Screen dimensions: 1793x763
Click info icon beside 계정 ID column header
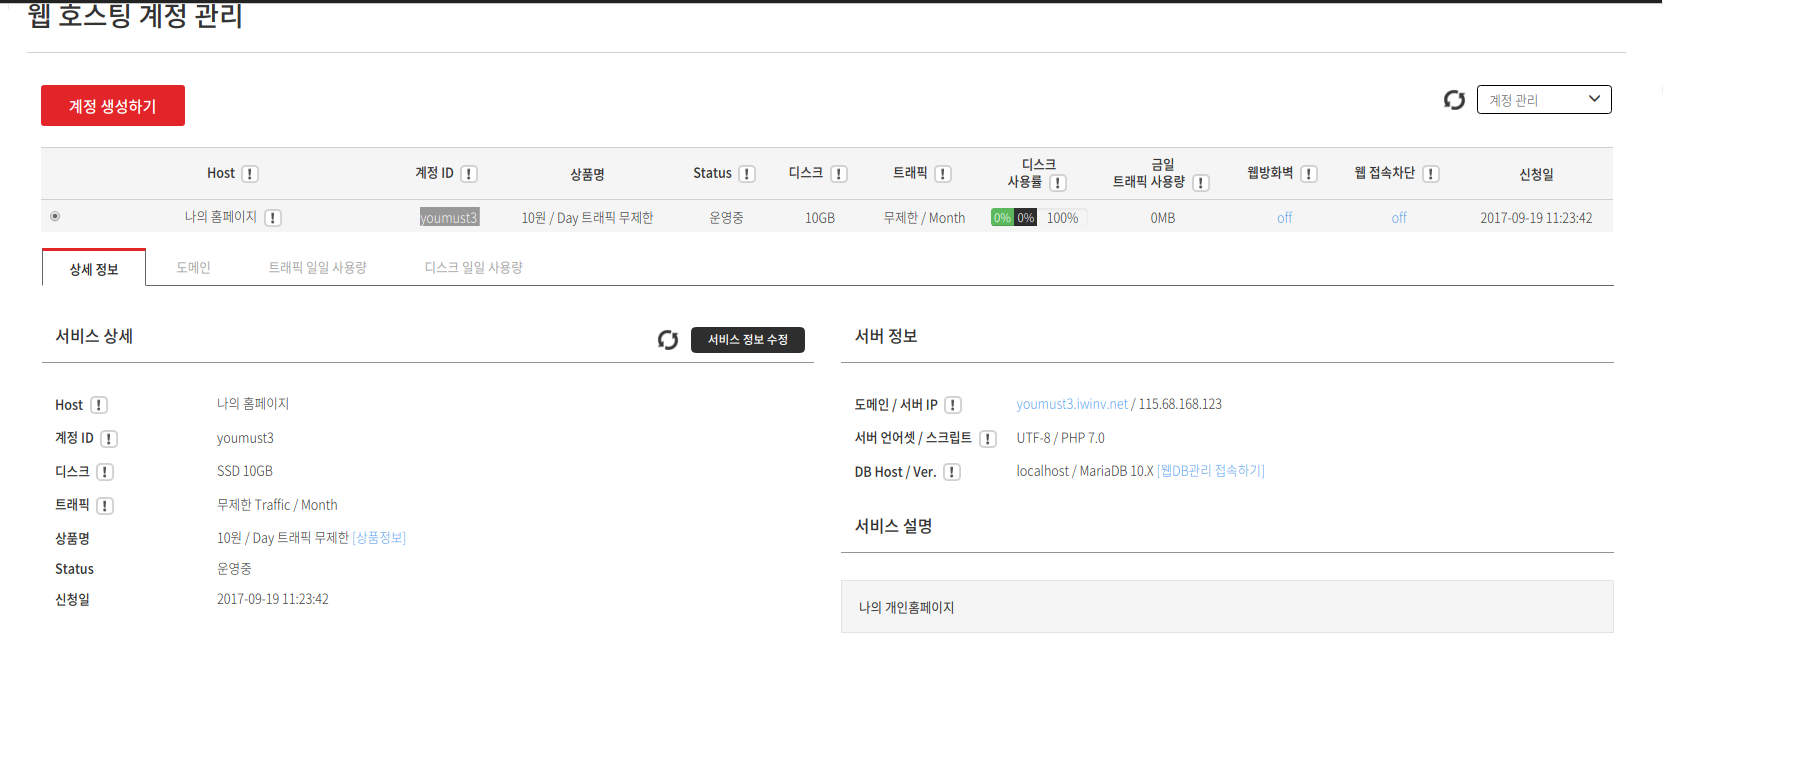point(469,174)
